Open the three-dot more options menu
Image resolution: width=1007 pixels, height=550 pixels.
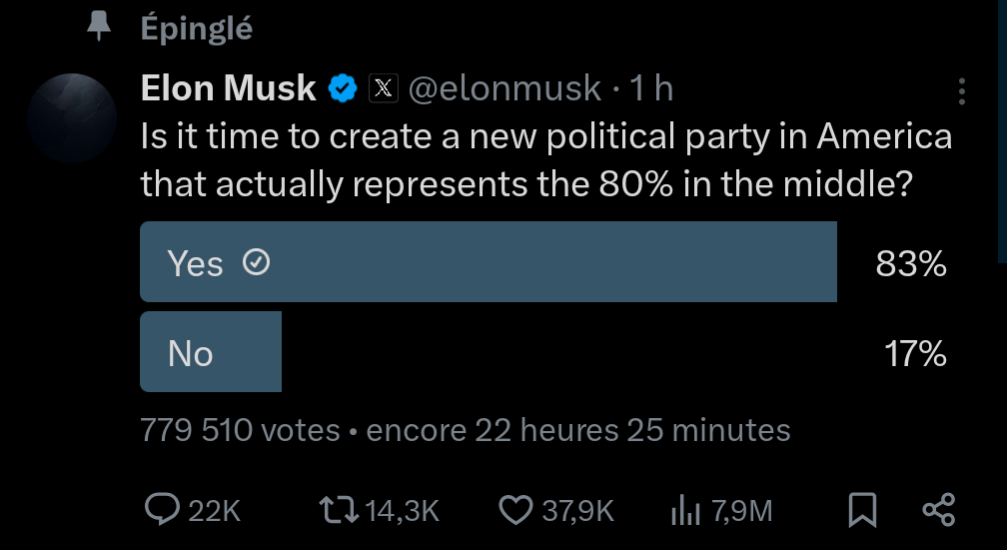pyautogui.click(x=961, y=92)
